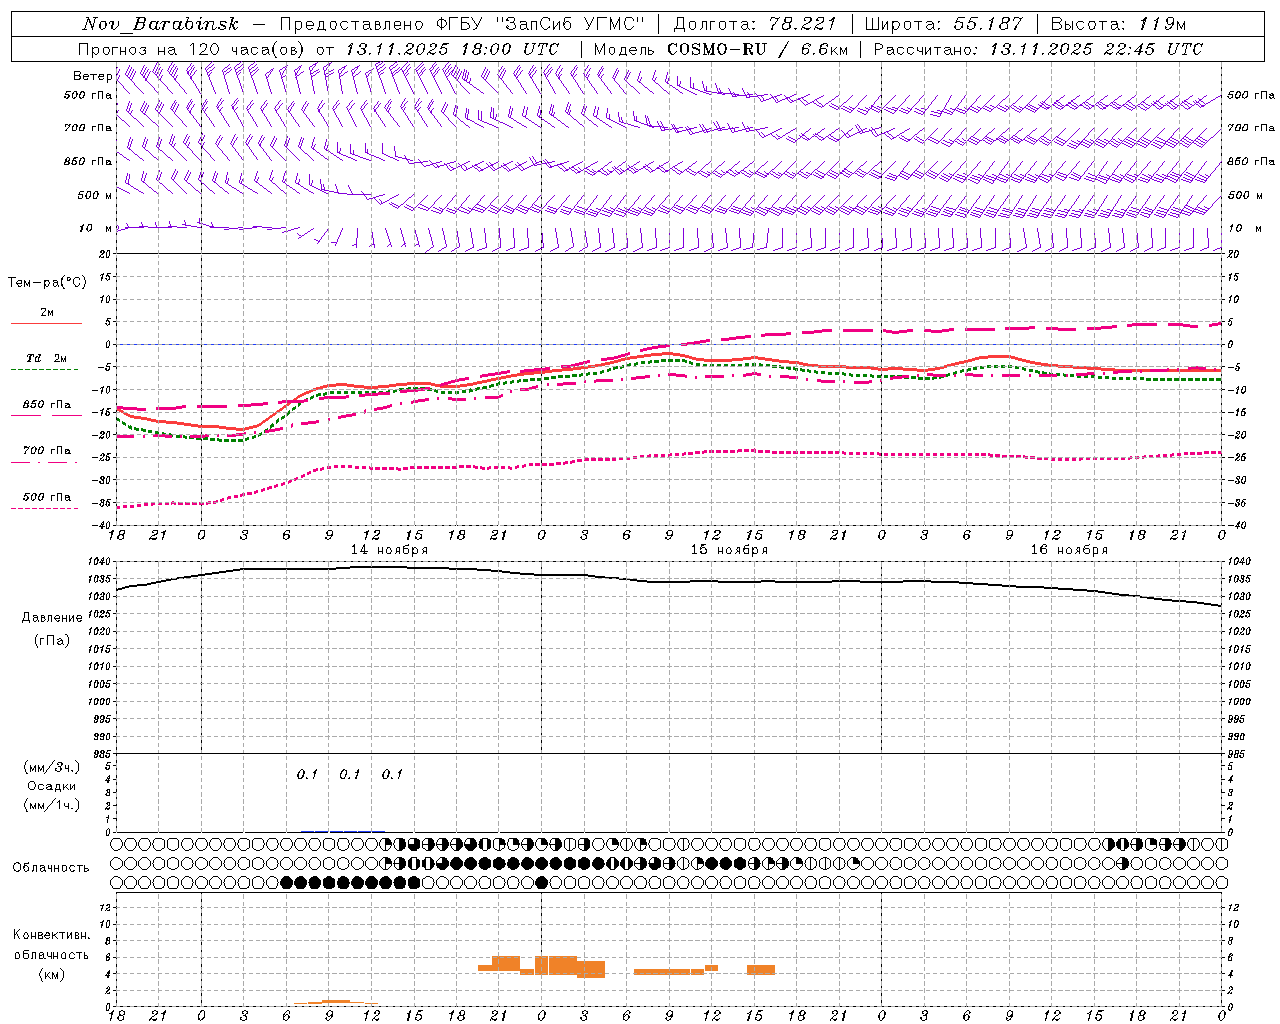The image size is (1280, 1024).
Task: Click the Осадки panel label
Action: (52, 786)
